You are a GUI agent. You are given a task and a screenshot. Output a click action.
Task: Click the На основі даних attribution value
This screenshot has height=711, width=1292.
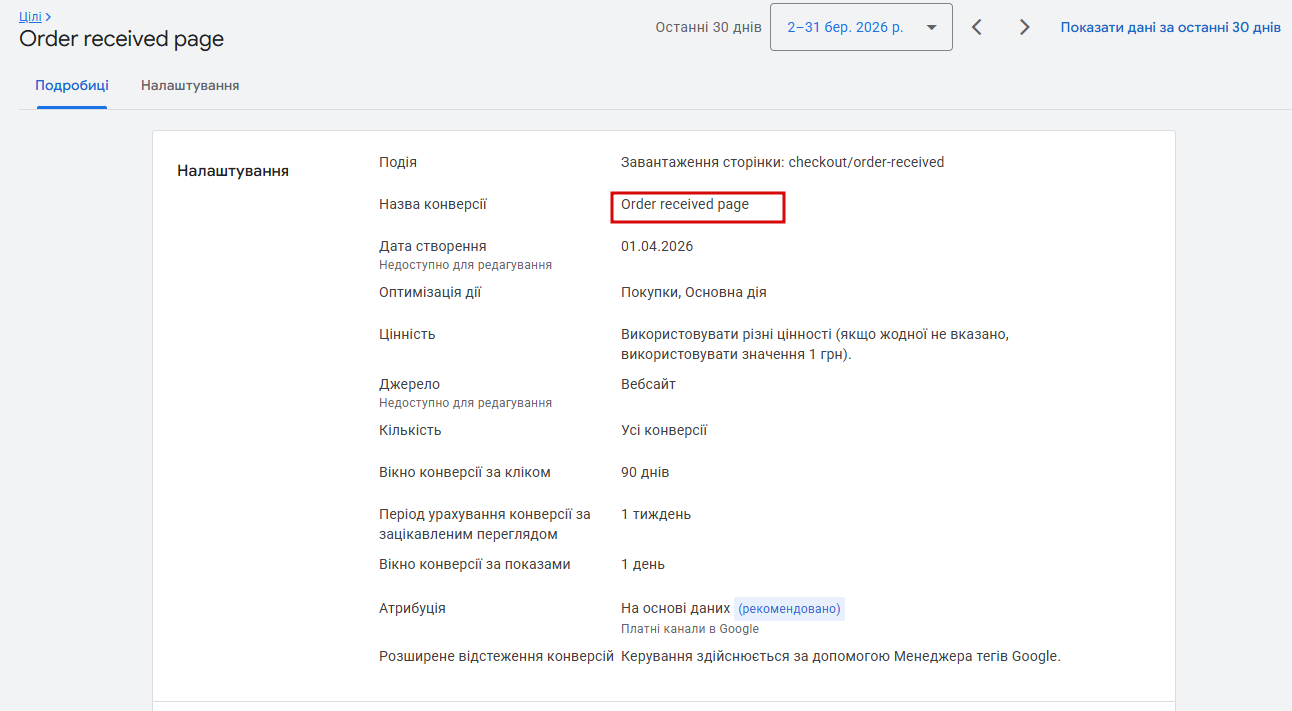pos(675,608)
